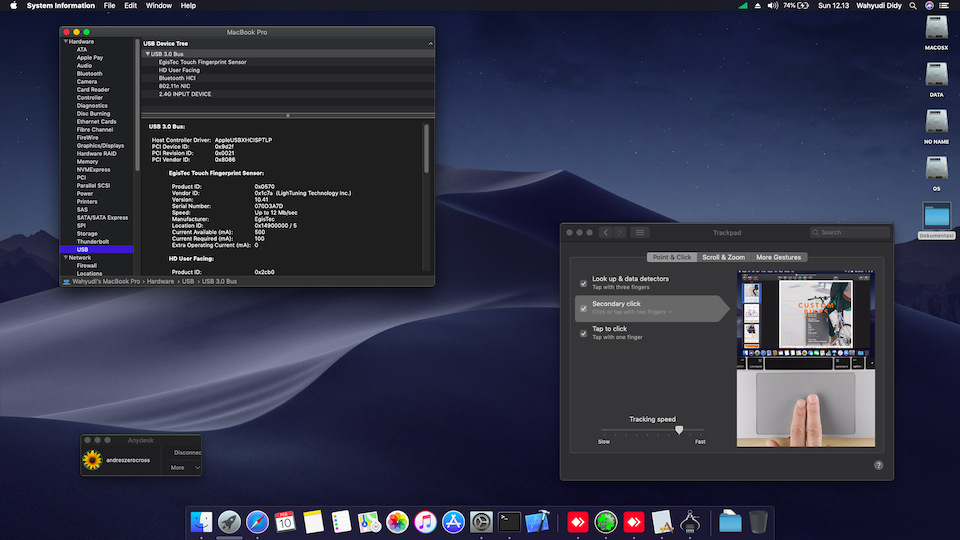Collapse the Hardware section in sidebar
Image resolution: width=960 pixels, height=540 pixels.
tap(66, 42)
